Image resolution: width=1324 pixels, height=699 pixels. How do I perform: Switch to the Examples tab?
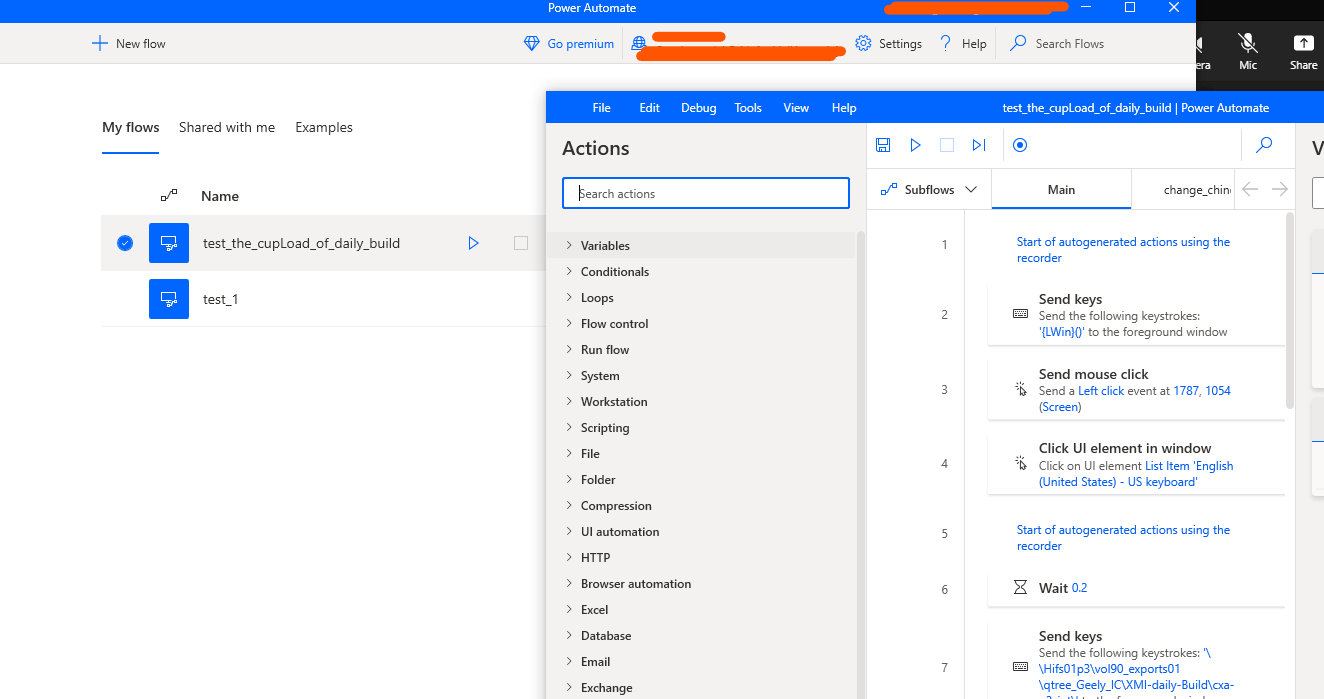(324, 128)
